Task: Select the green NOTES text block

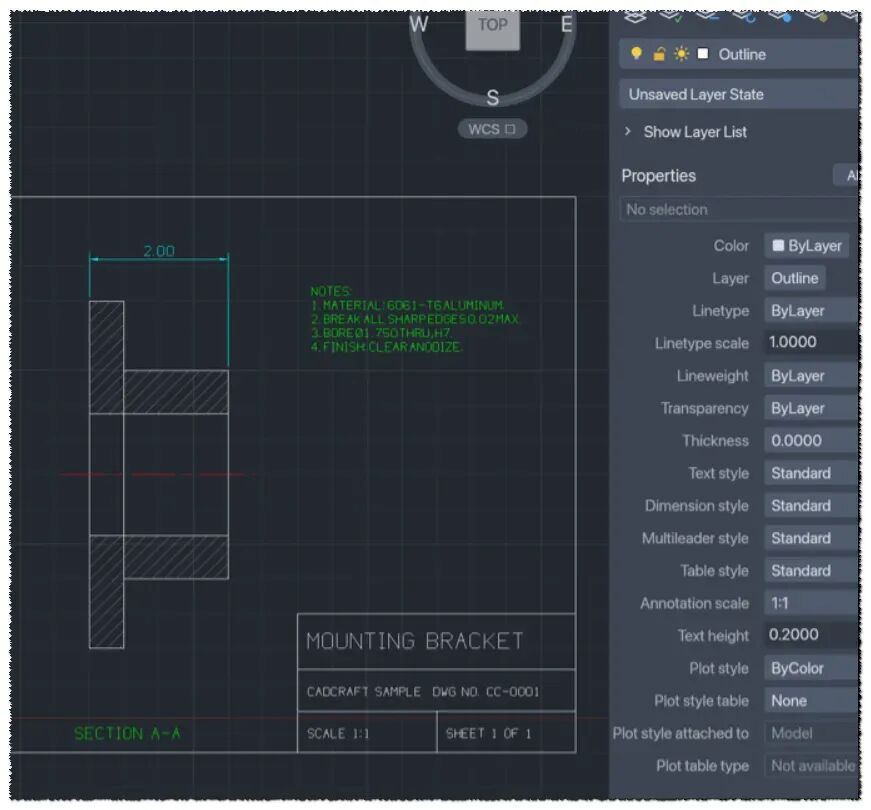Action: (x=414, y=319)
